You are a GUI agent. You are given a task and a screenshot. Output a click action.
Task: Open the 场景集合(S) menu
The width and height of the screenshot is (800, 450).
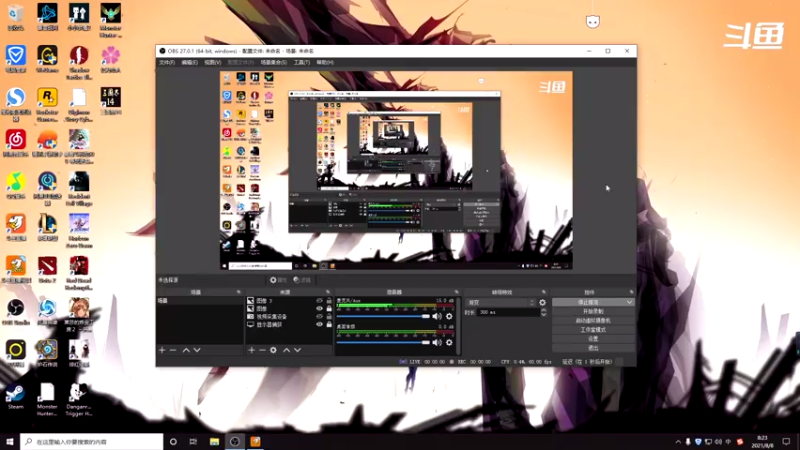(x=273, y=62)
